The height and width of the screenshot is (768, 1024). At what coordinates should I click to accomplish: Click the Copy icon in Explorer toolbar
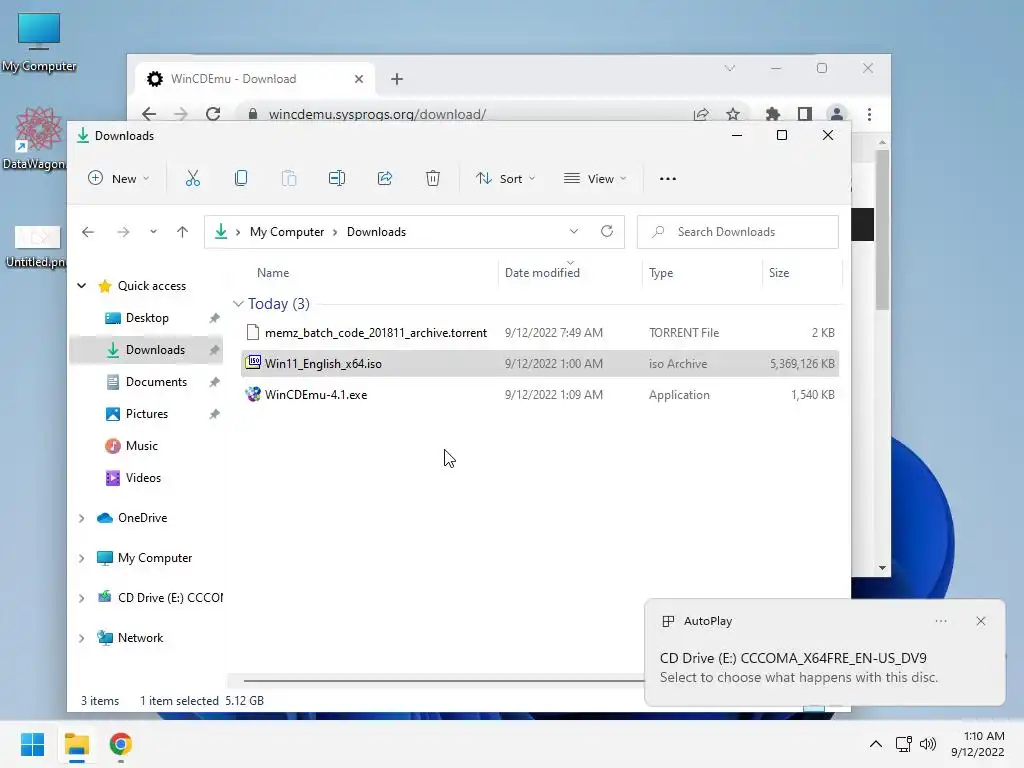coord(241,178)
